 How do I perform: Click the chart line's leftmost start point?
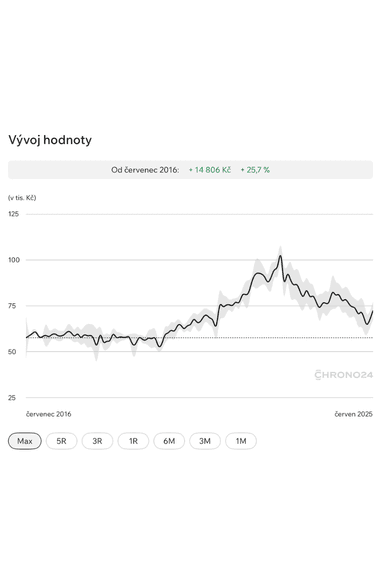26,337
